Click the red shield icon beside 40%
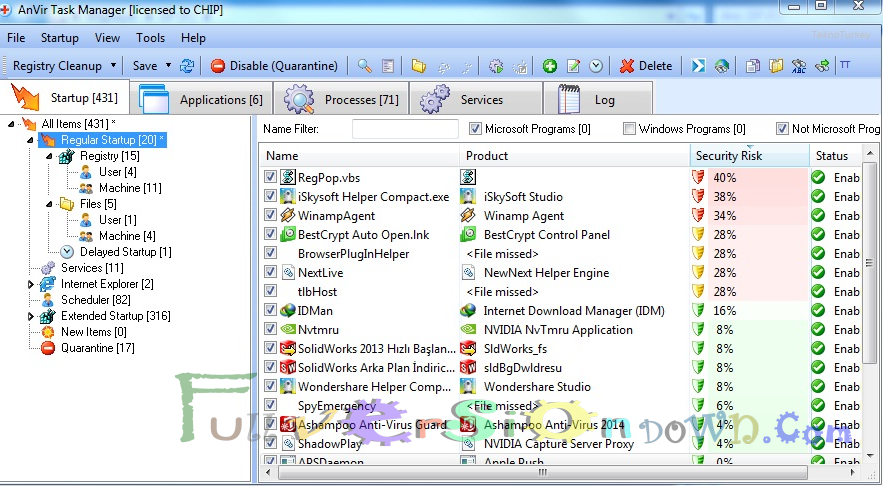883x486 pixels. [x=698, y=177]
